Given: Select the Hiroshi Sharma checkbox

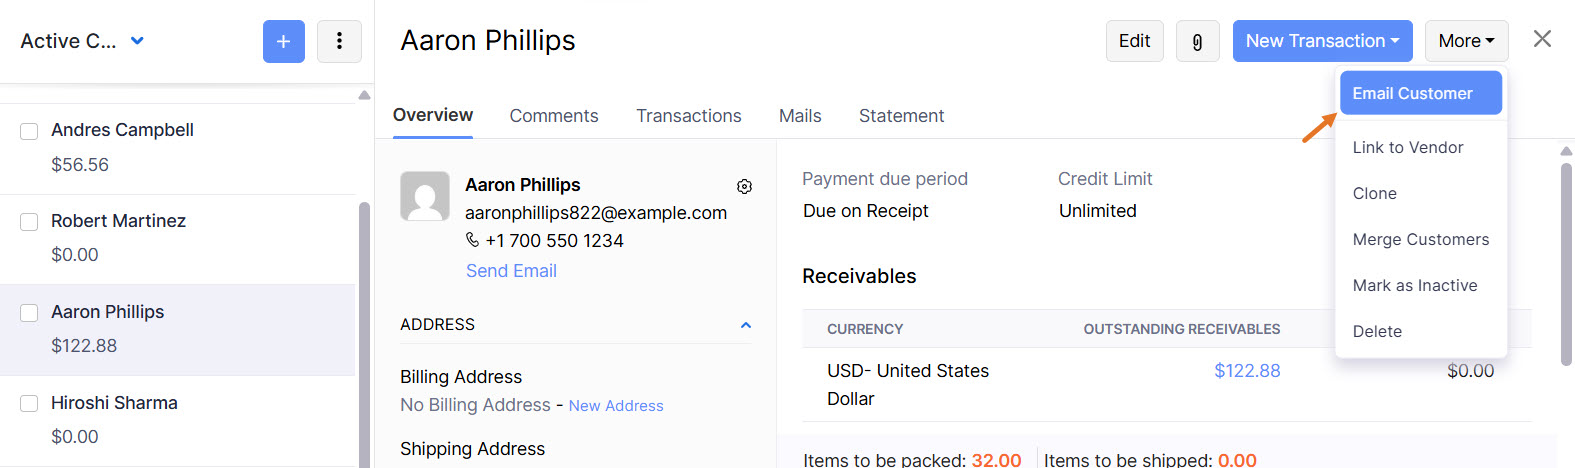Looking at the screenshot, I should click(29, 404).
